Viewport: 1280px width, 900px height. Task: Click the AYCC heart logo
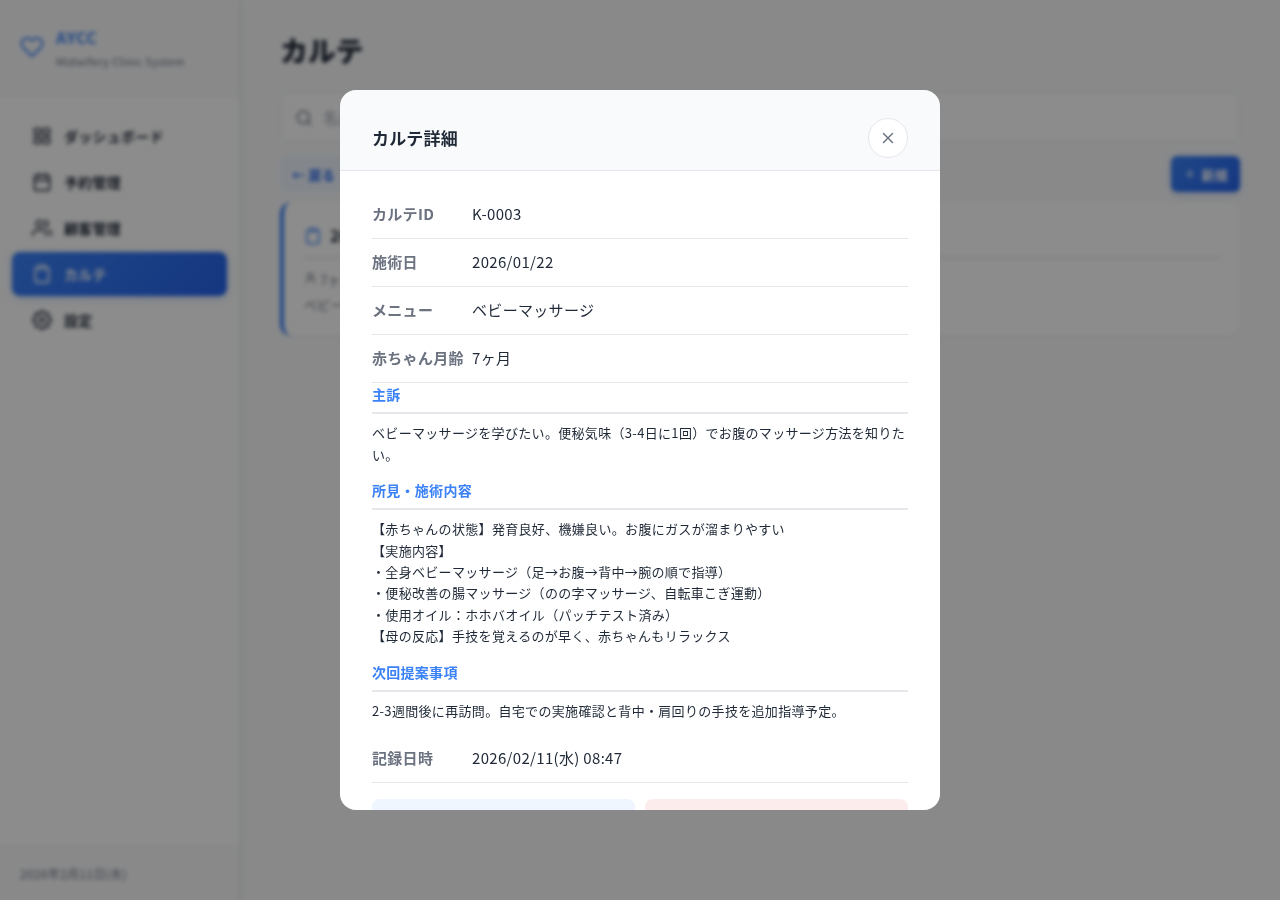(32, 45)
